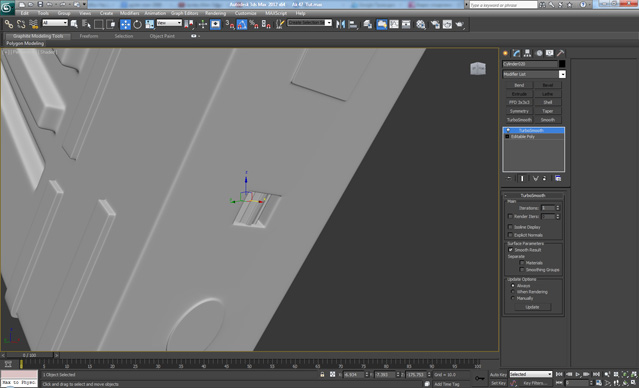Click Edit Named Selection Sets icon
This screenshot has height=388, width=639.
point(280,24)
